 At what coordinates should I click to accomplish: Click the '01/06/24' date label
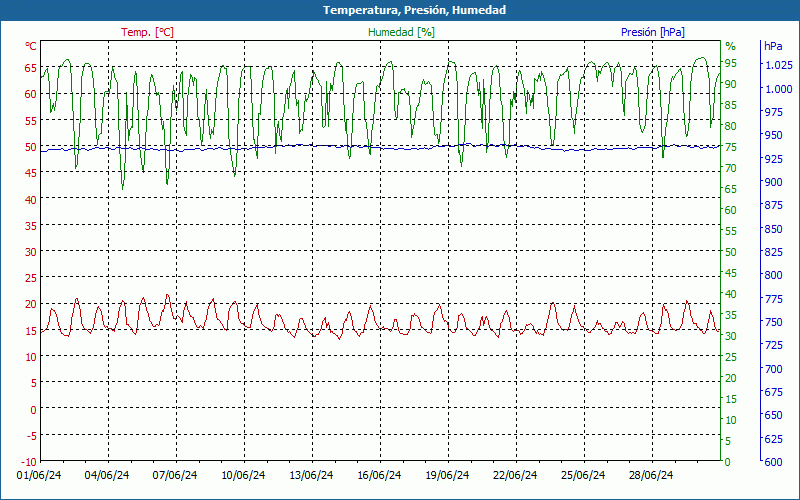pos(39,476)
